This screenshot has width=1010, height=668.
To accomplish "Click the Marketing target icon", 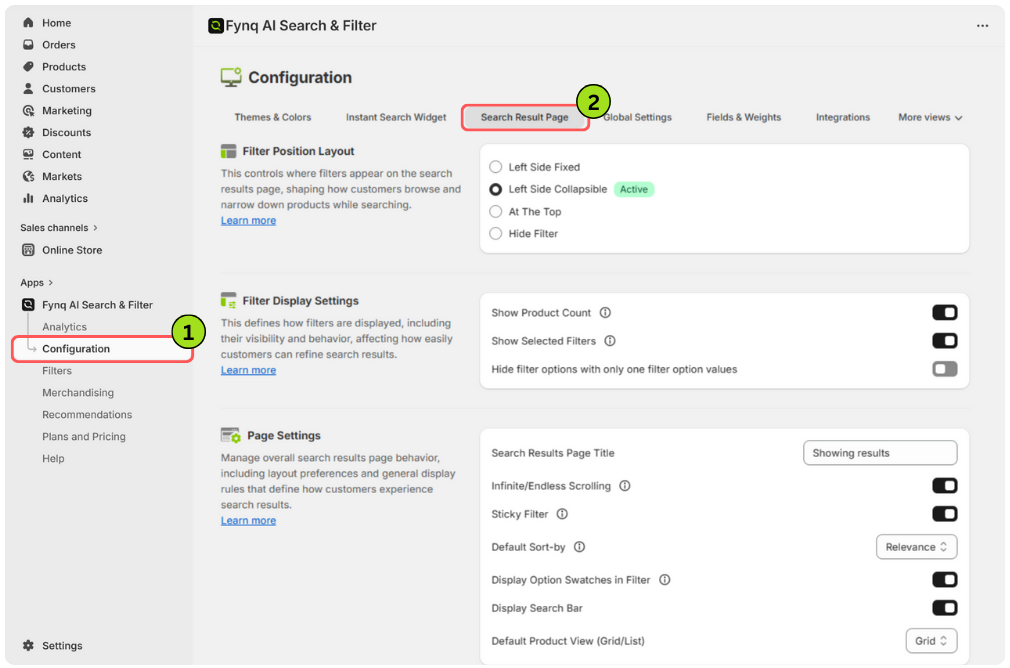I will [x=28, y=110].
